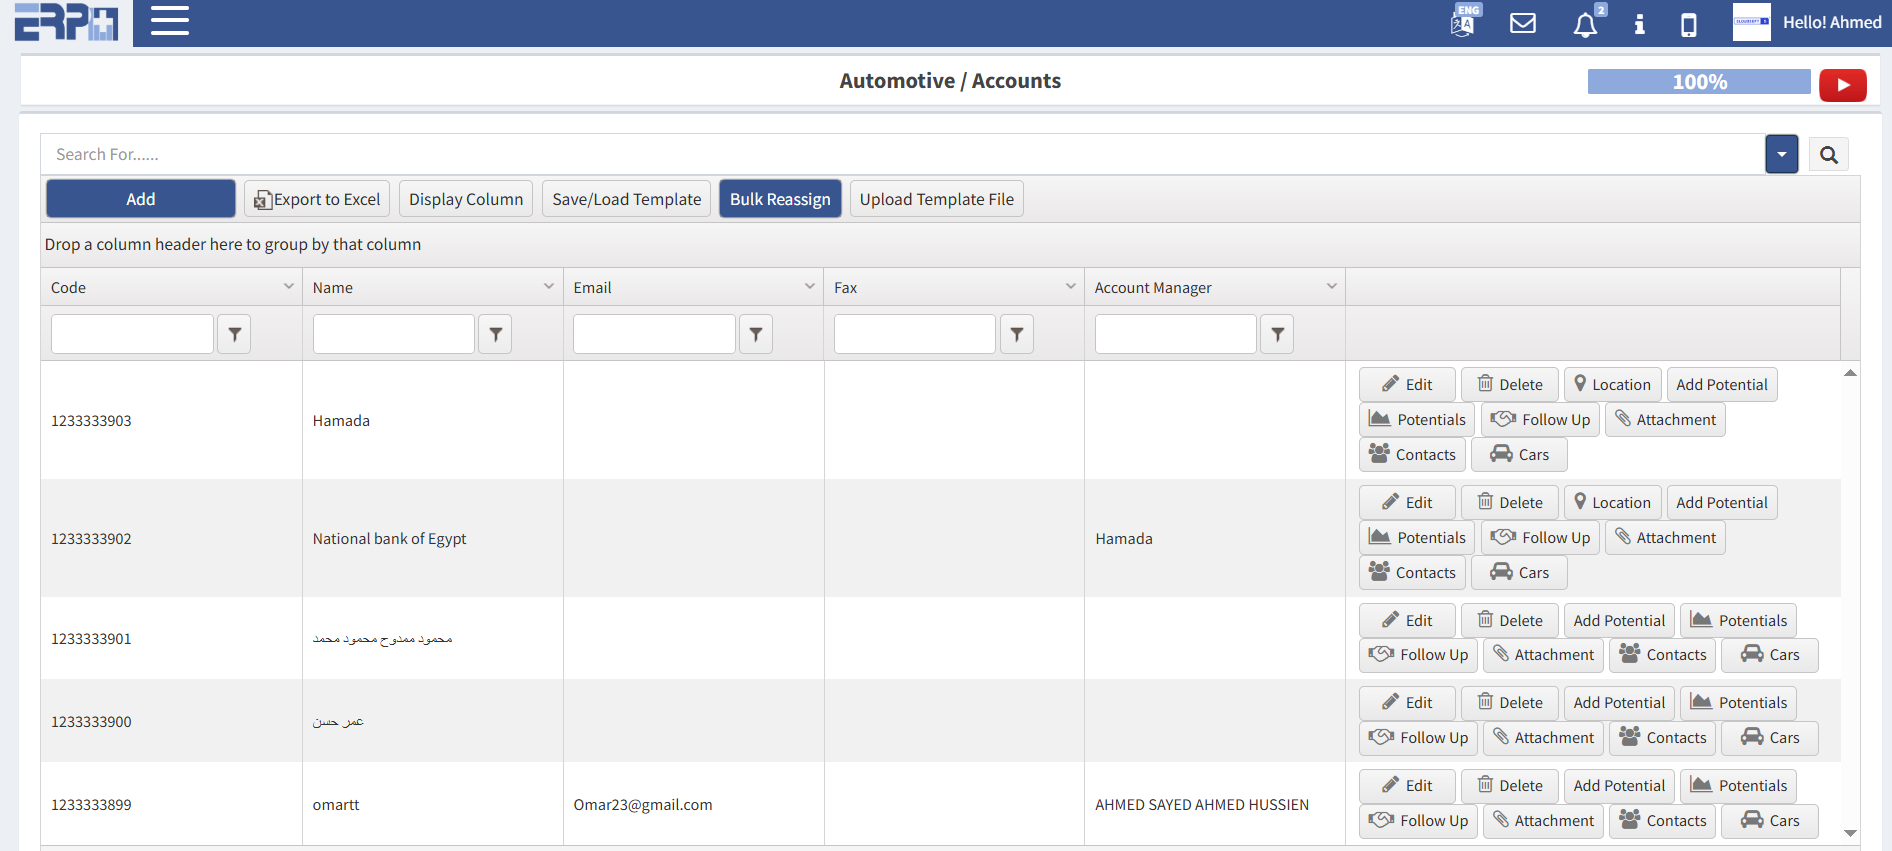Open the Account Manager column menu
Image resolution: width=1892 pixels, height=851 pixels.
(x=1331, y=287)
